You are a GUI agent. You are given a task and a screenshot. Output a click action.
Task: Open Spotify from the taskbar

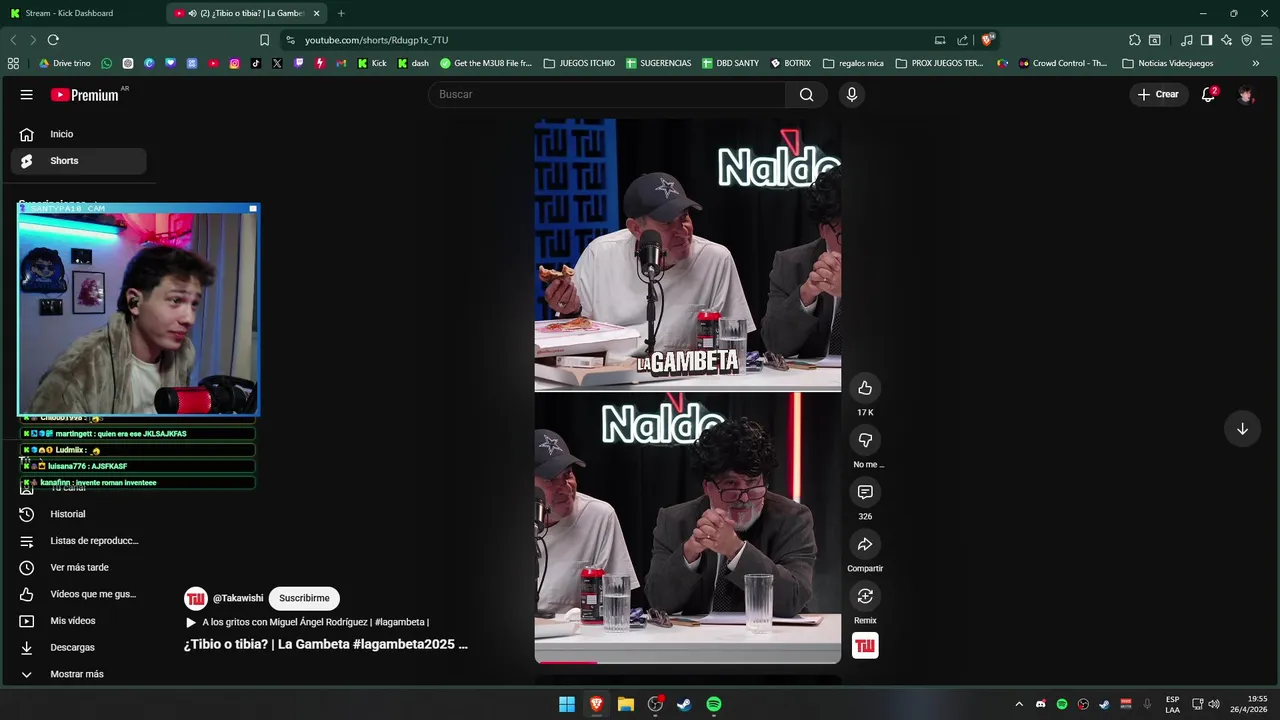pyautogui.click(x=714, y=704)
